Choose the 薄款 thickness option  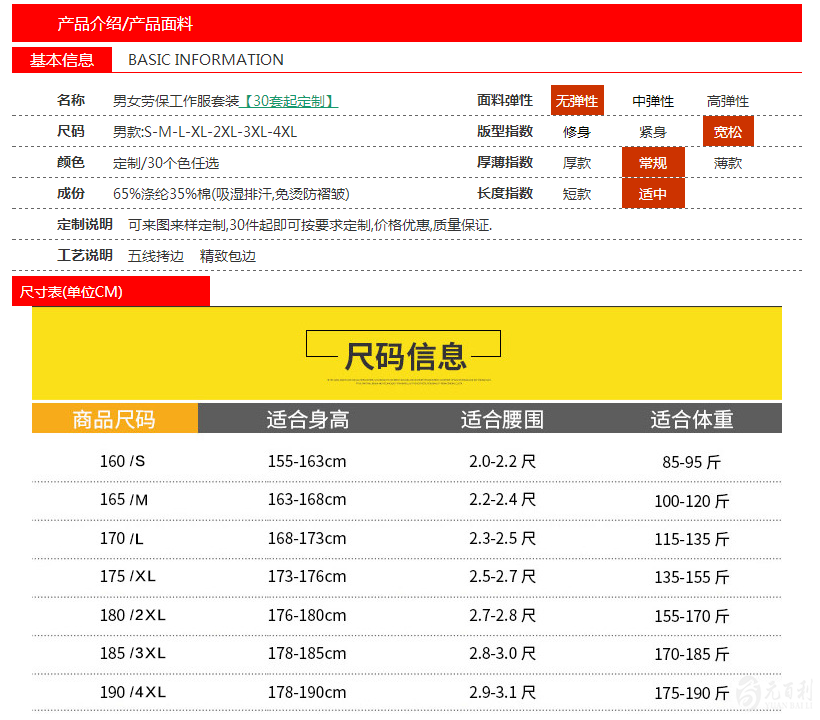click(727, 163)
